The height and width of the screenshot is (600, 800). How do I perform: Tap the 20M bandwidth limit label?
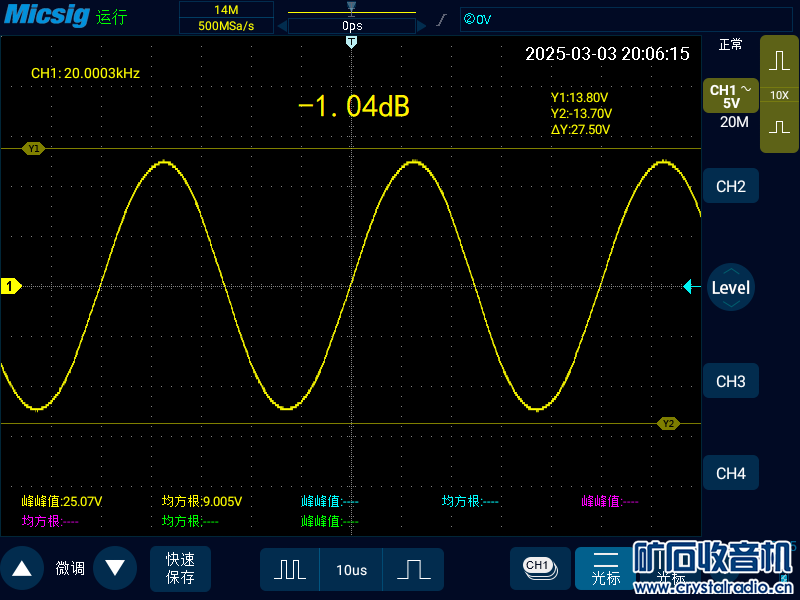click(x=734, y=122)
